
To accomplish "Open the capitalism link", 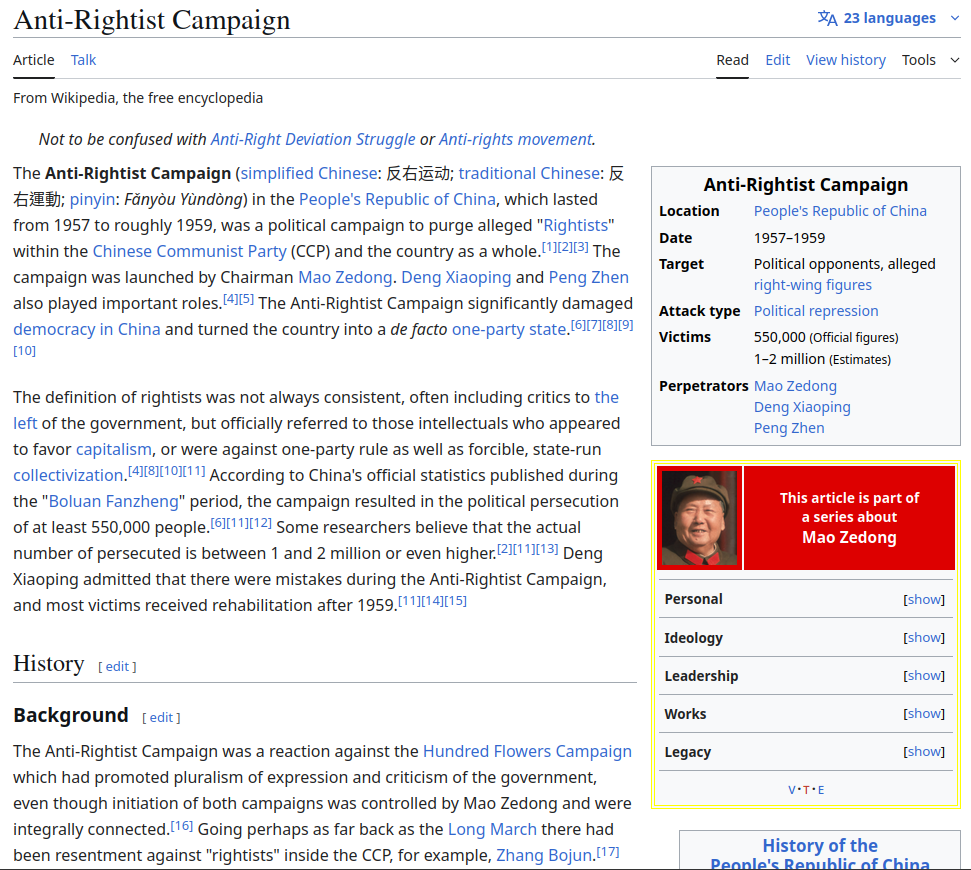I will 113,450.
